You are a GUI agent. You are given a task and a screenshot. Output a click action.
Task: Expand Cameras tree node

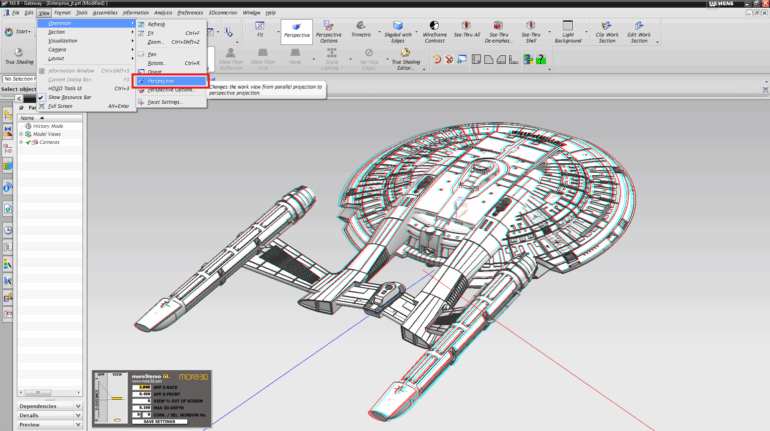point(21,142)
